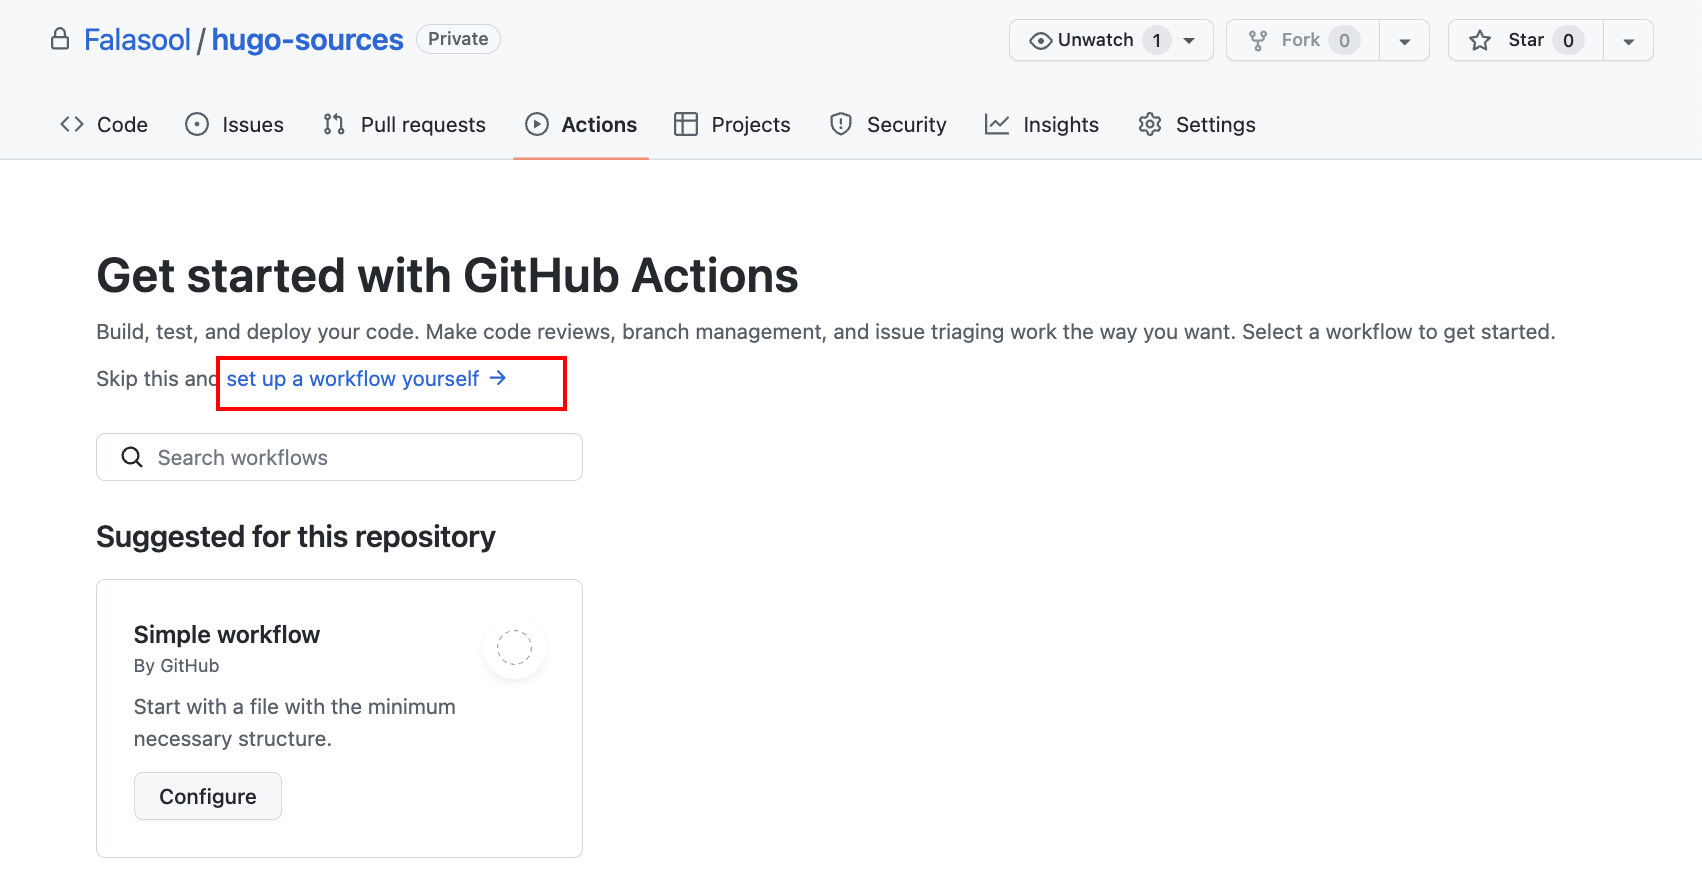The height and width of the screenshot is (876, 1702).
Task: Click the arrow after workflow yourself
Action: point(498,378)
